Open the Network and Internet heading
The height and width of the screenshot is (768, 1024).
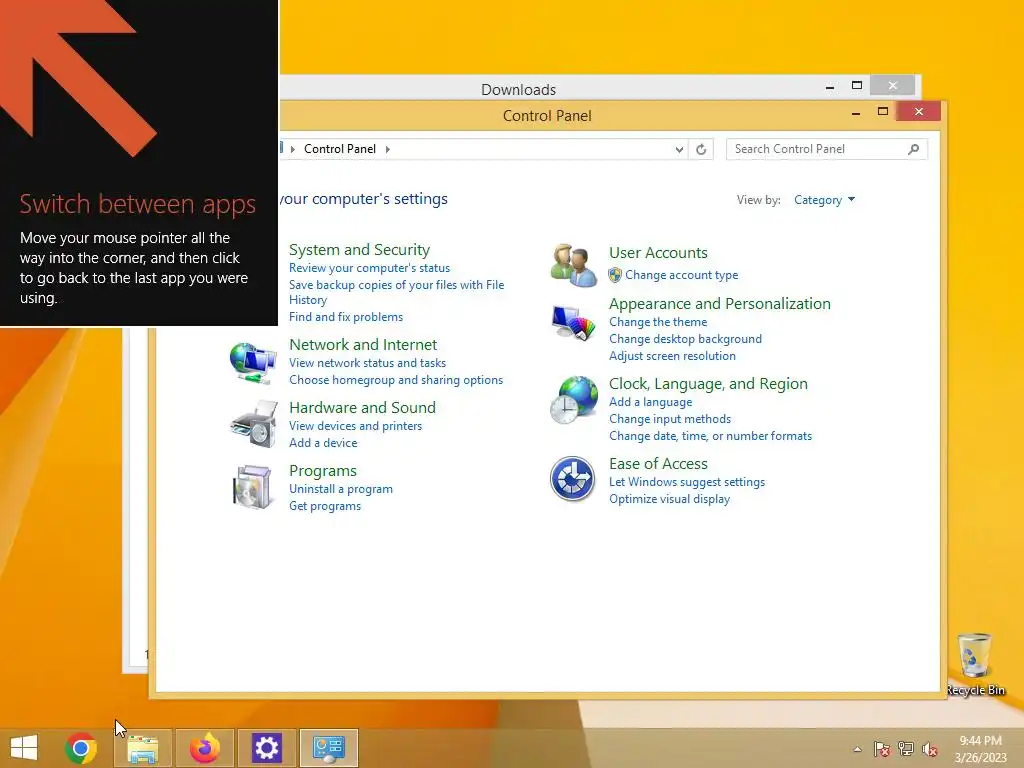tap(363, 345)
